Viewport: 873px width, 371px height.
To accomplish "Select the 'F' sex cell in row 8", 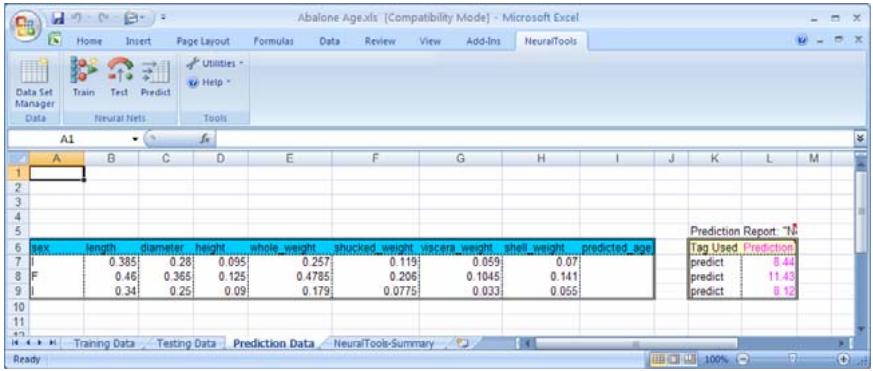I will [x=57, y=276].
